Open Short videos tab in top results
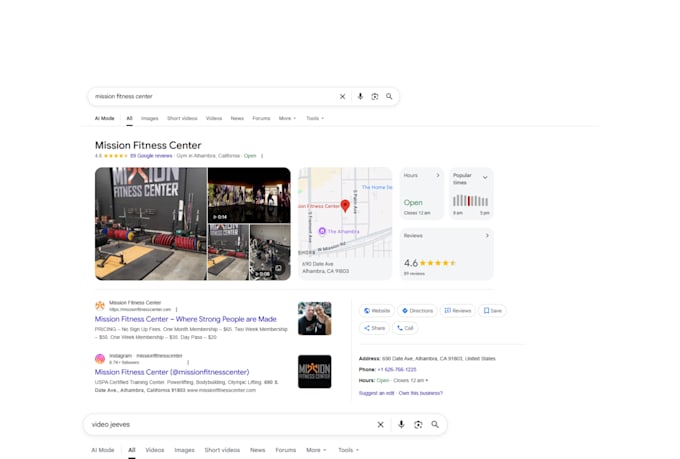680x459 pixels. point(182,118)
